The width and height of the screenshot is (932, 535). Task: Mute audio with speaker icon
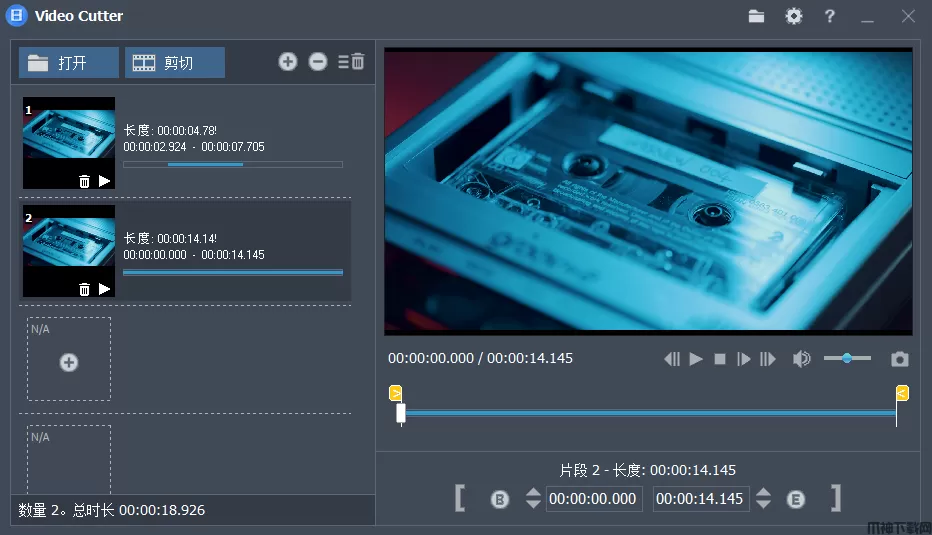point(801,358)
